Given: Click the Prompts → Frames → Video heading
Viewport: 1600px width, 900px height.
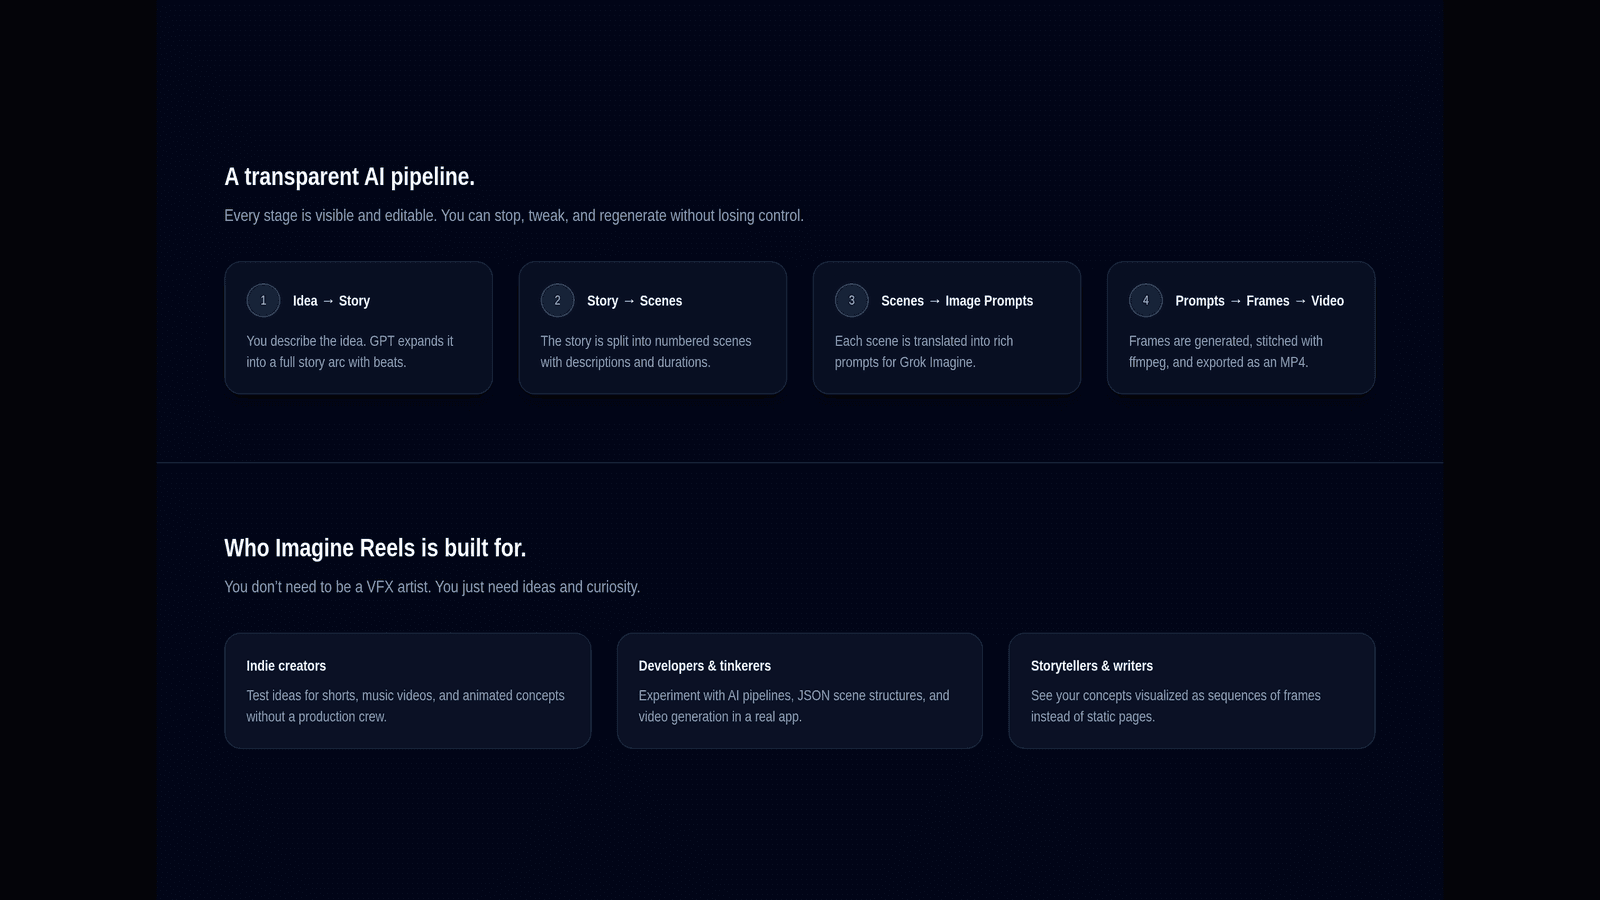Looking at the screenshot, I should (1259, 301).
